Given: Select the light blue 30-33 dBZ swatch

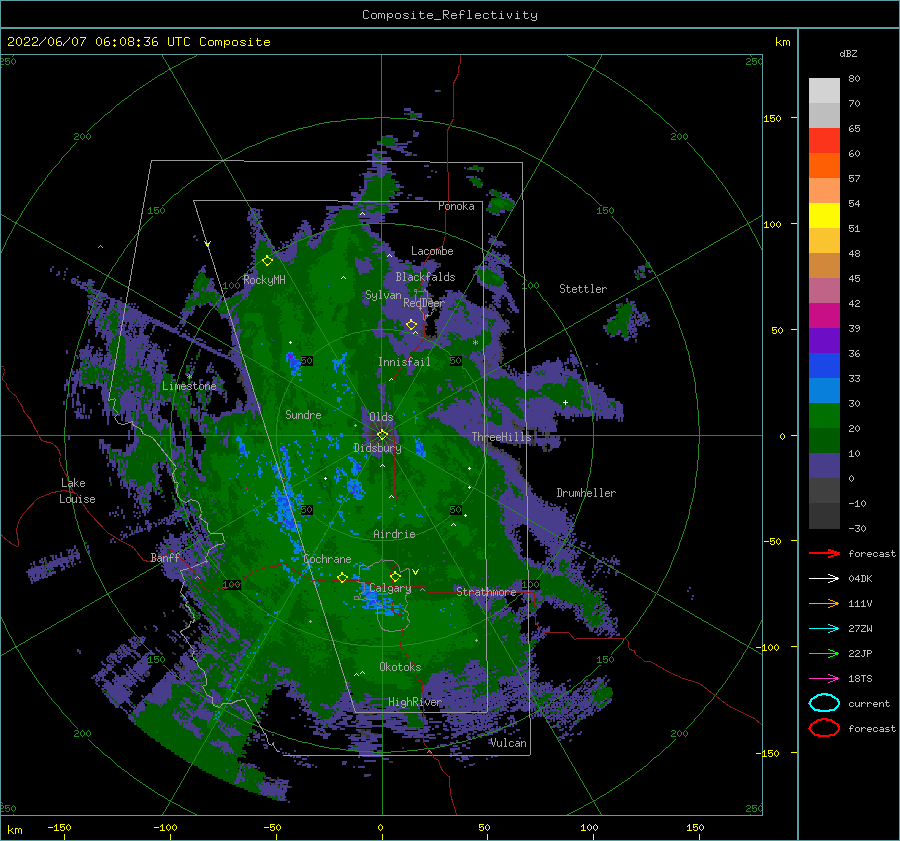Looking at the screenshot, I should click(824, 390).
